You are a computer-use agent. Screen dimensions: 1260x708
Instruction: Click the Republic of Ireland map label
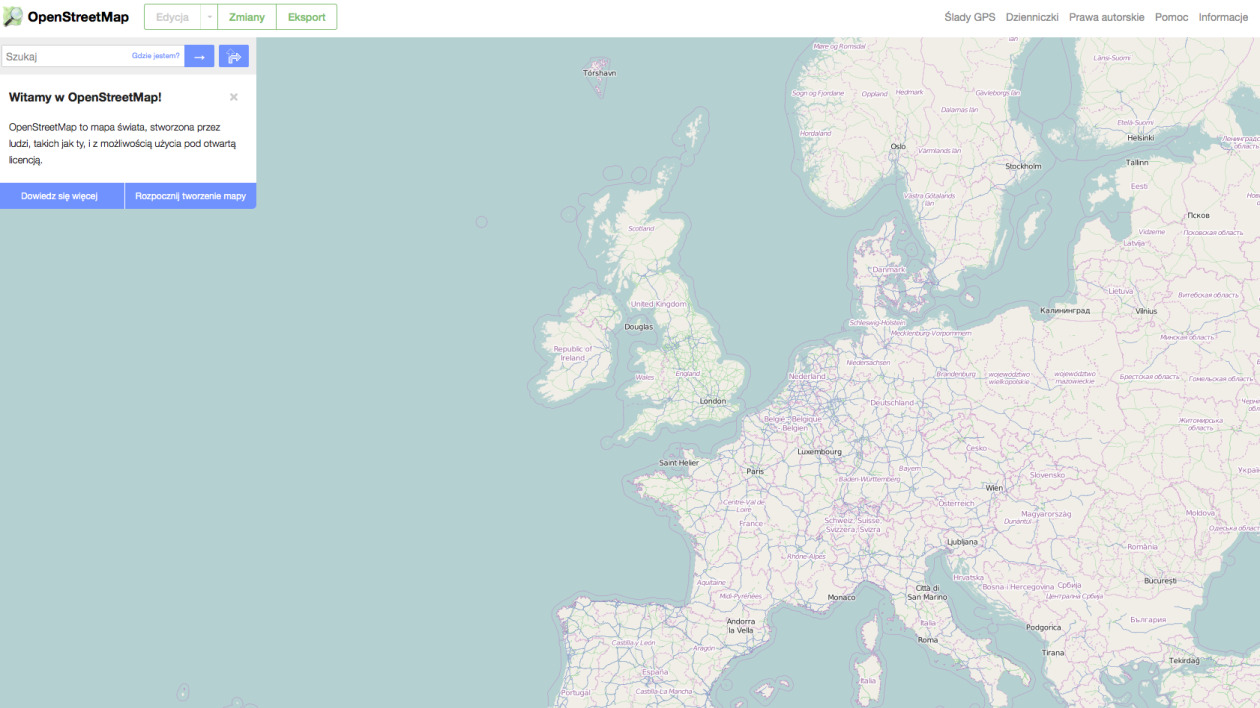(x=573, y=353)
